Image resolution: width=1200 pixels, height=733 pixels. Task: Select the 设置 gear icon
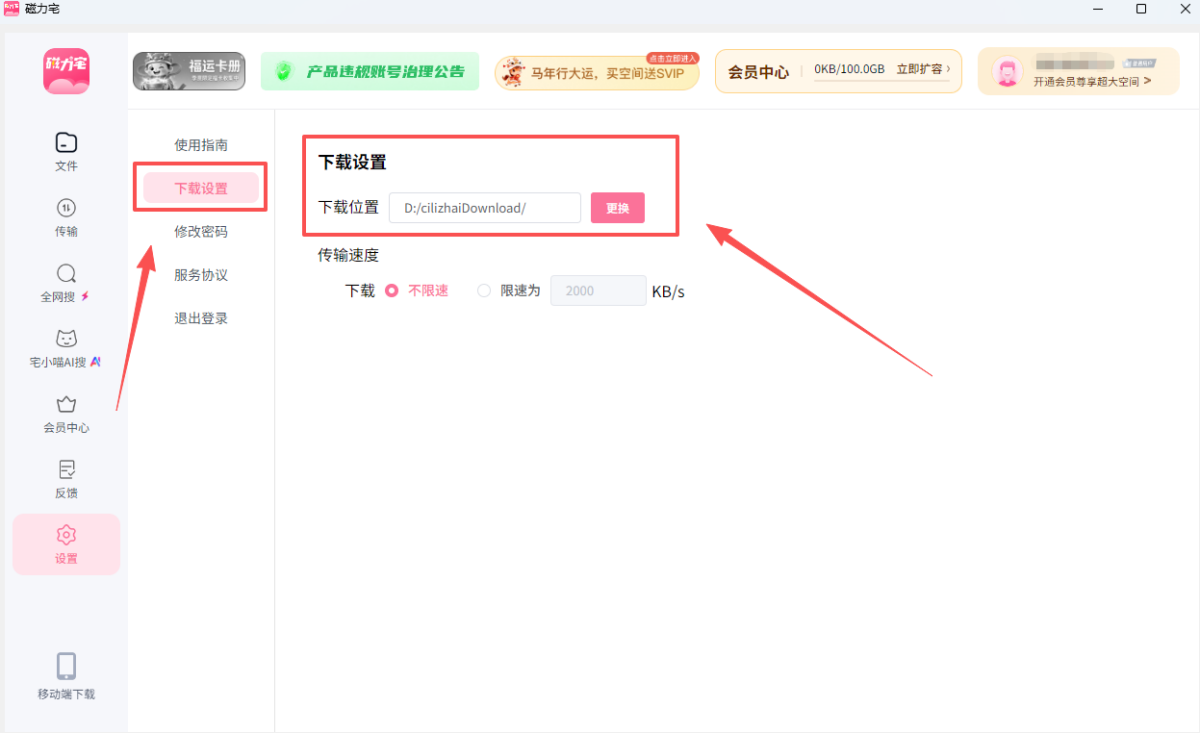[x=66, y=535]
